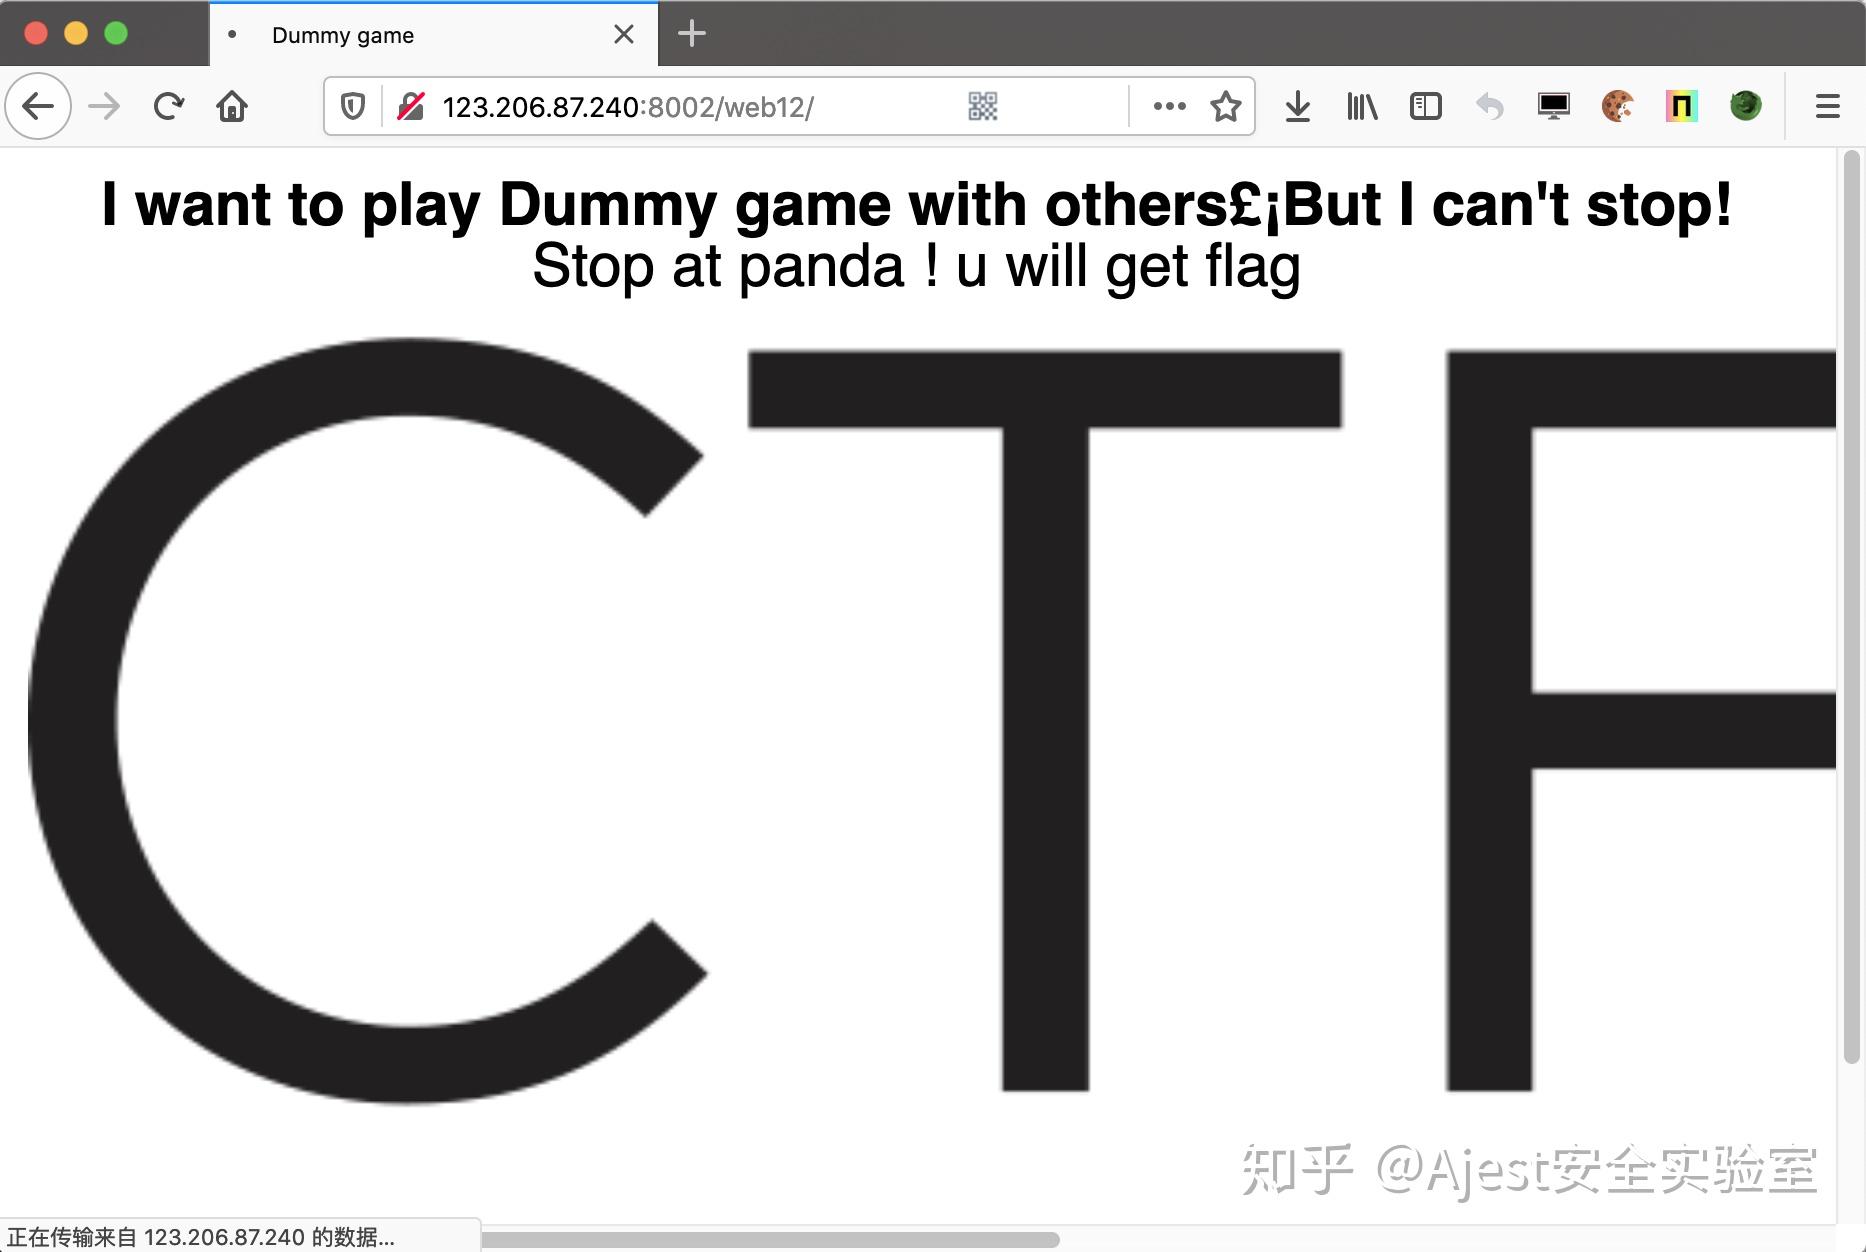The width and height of the screenshot is (1866, 1252).
Task: Open the Library icon
Action: click(x=1361, y=106)
